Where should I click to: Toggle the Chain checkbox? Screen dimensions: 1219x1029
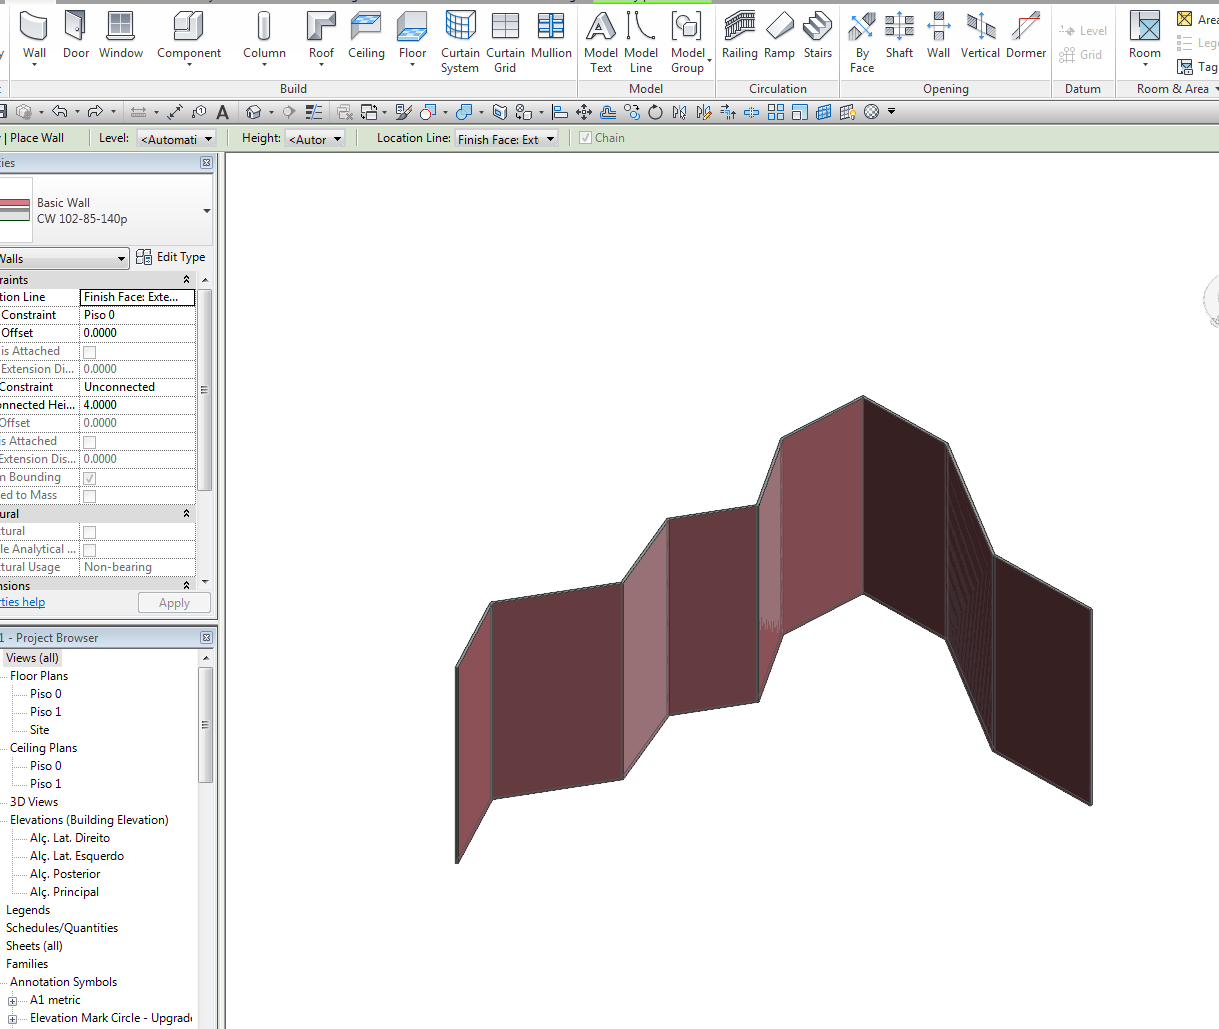click(x=586, y=138)
